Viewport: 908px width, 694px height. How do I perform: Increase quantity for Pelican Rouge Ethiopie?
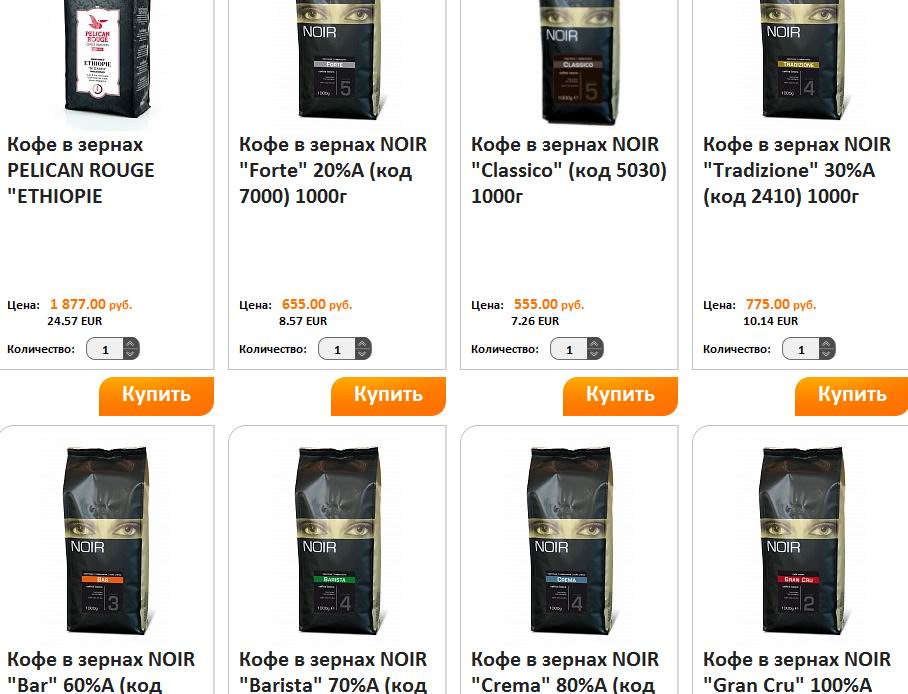click(x=131, y=344)
